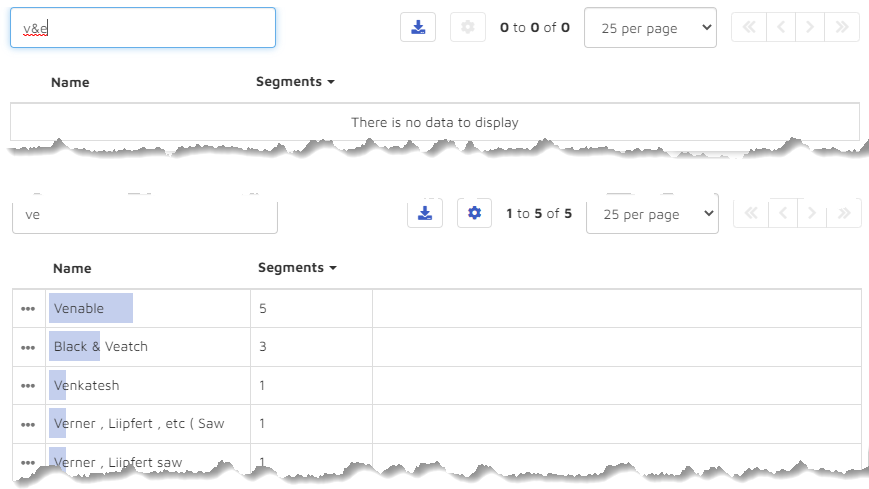Open the blue gear settings icon
This screenshot has width=869, height=489.
point(474,213)
